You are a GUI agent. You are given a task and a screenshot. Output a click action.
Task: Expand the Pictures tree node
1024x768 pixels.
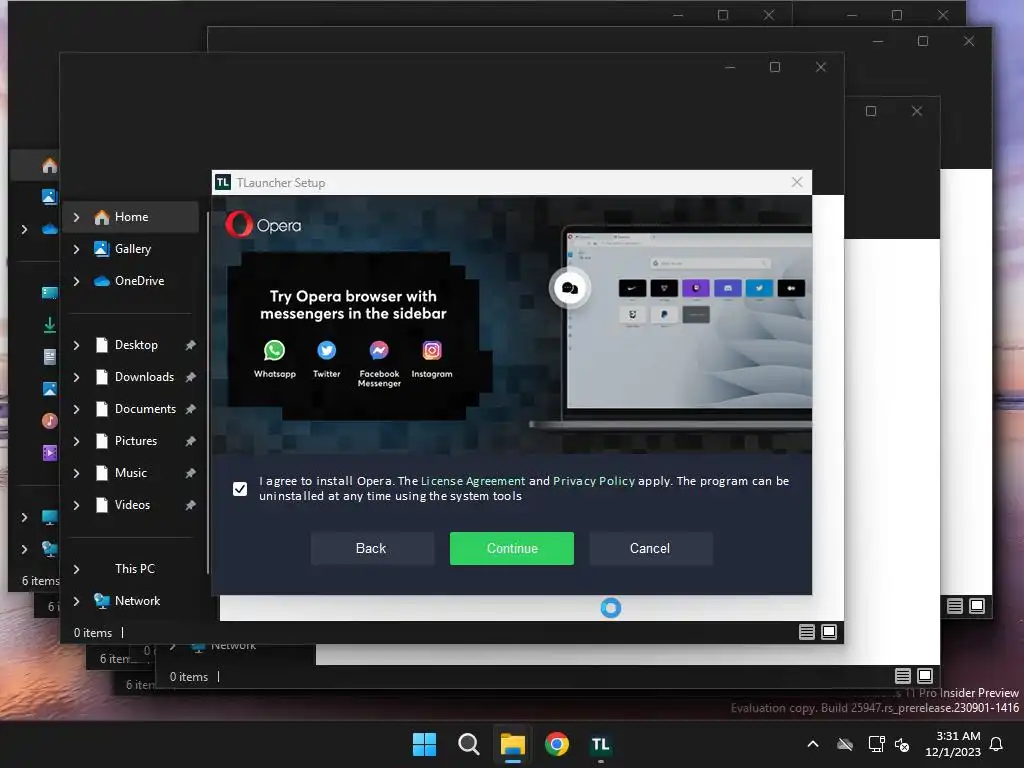(76, 441)
